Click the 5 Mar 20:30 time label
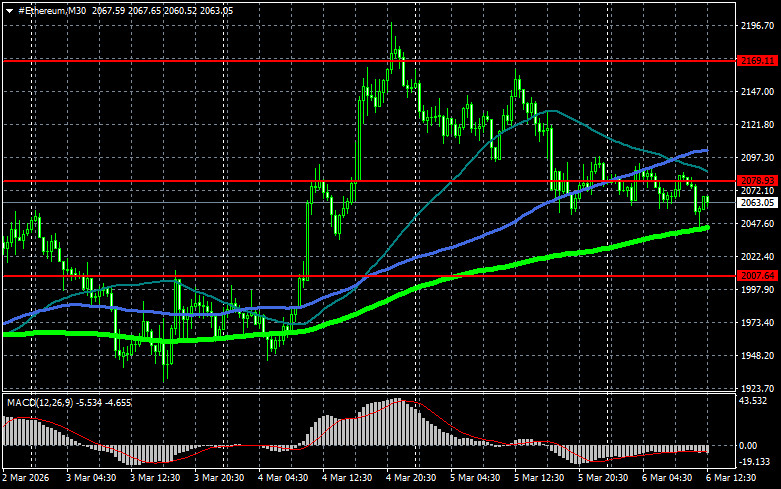 pyautogui.click(x=603, y=478)
